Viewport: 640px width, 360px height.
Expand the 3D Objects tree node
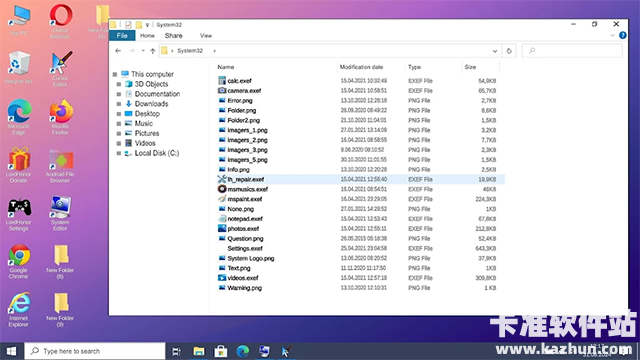(x=119, y=84)
